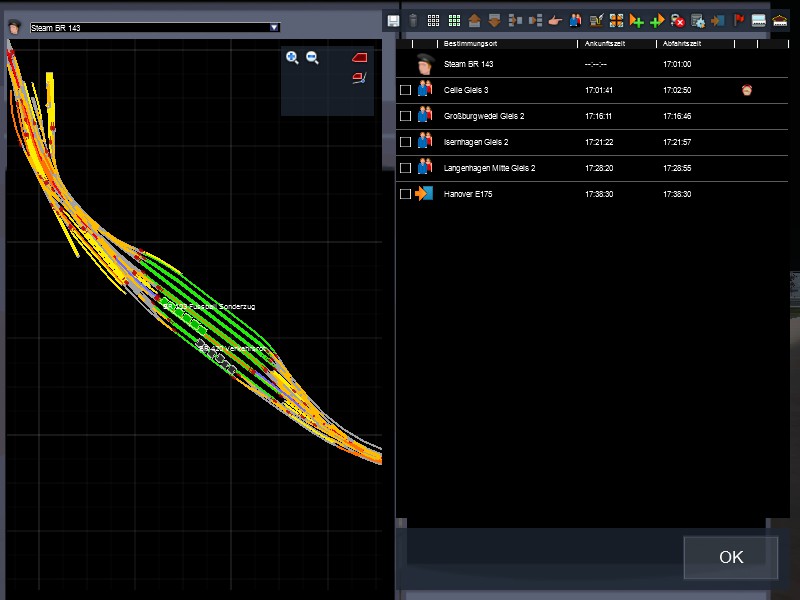Click the zoom in magnifier on map
Viewport: 800px width, 600px height.
(x=292, y=58)
